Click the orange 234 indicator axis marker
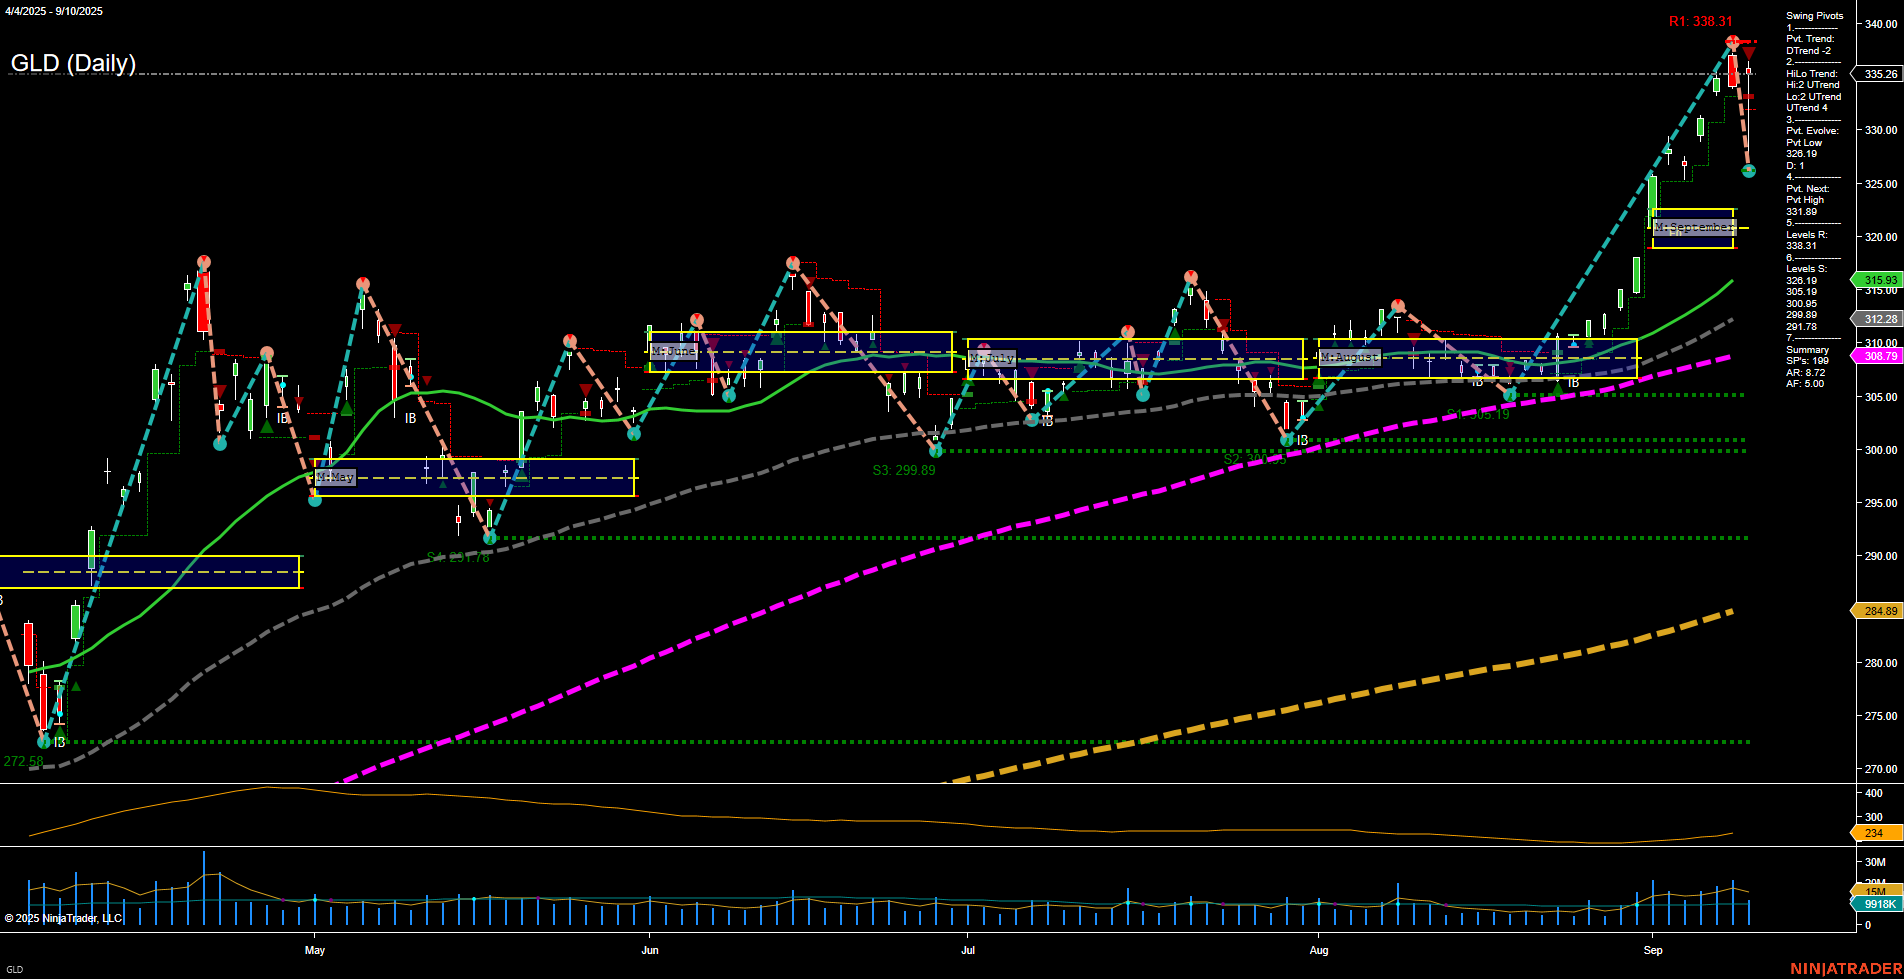 pyautogui.click(x=1879, y=832)
